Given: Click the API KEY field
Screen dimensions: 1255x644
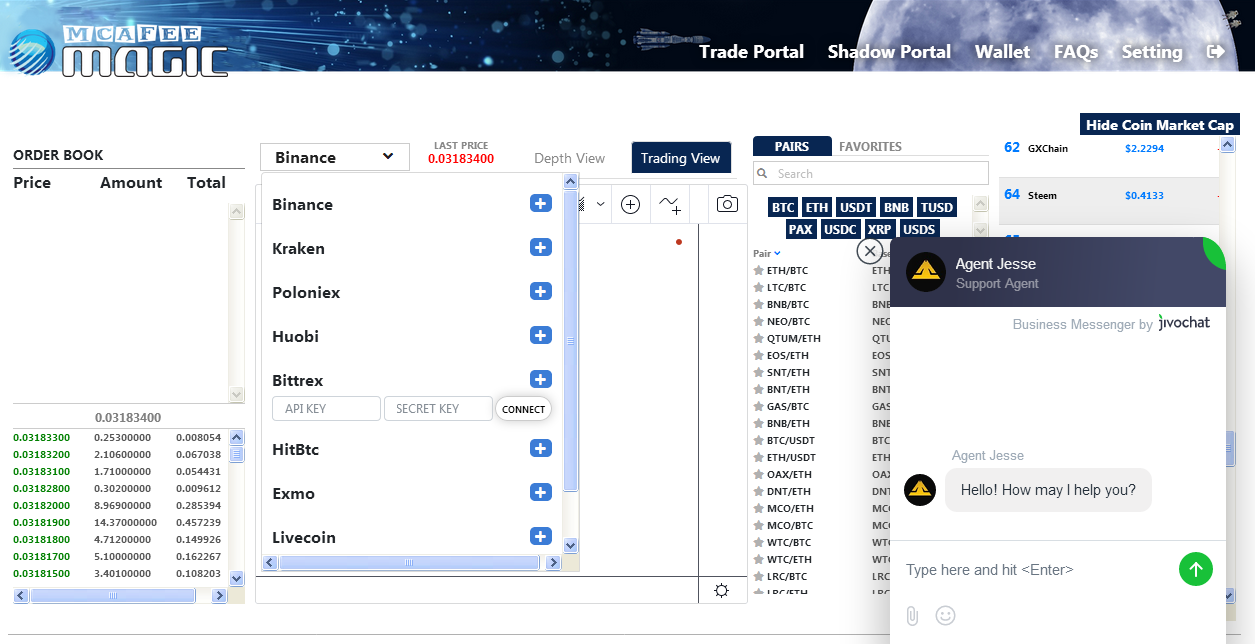Looking at the screenshot, I should 326,409.
